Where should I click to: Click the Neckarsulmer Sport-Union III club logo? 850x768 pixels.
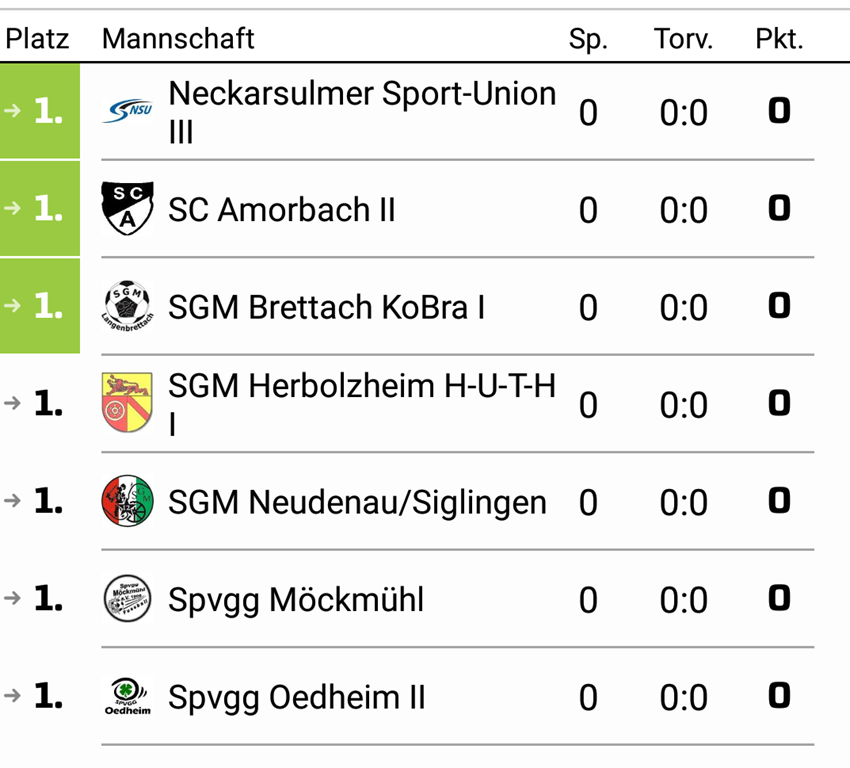click(x=127, y=111)
